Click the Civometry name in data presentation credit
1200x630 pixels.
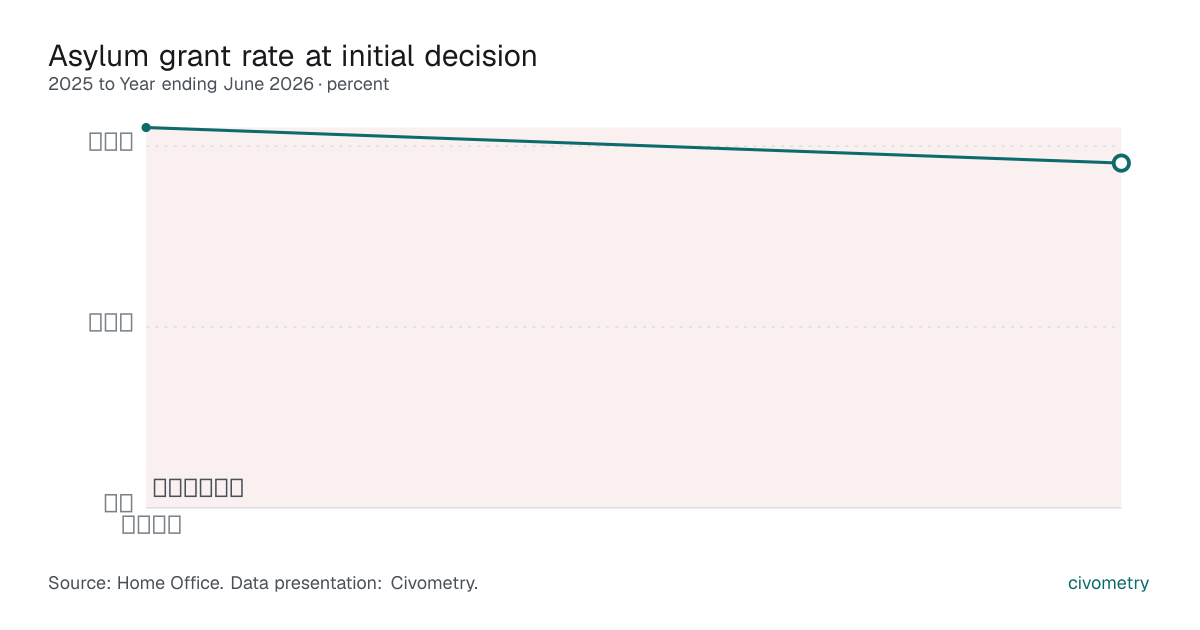click(434, 583)
